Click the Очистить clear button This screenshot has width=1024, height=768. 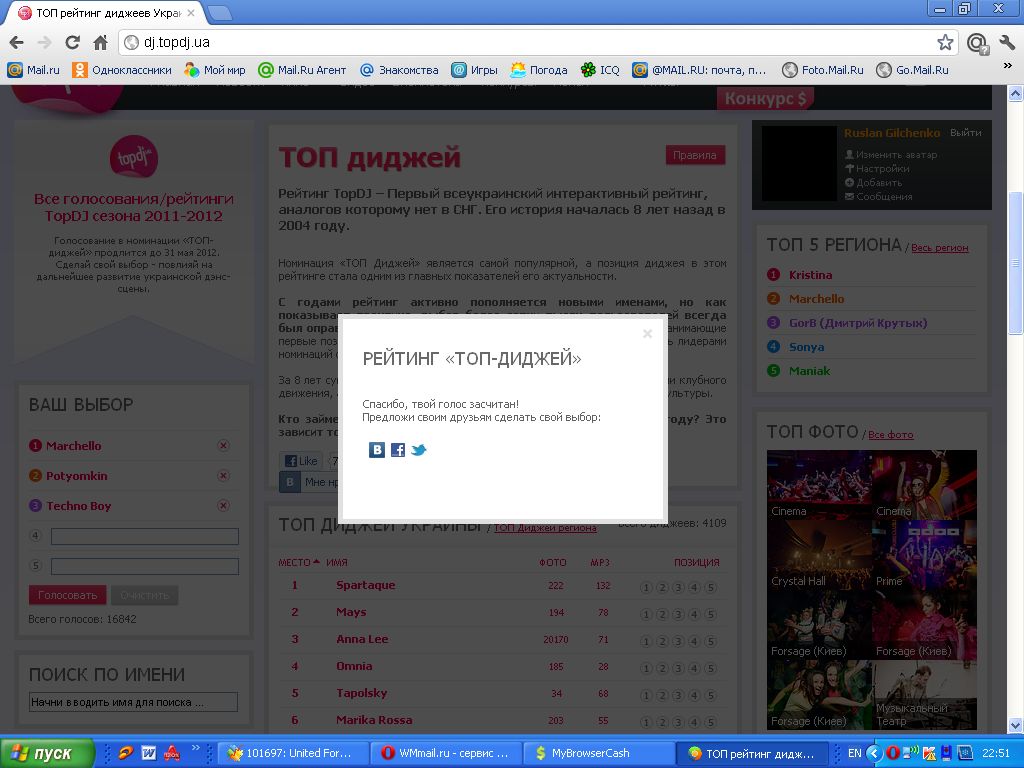[144, 595]
